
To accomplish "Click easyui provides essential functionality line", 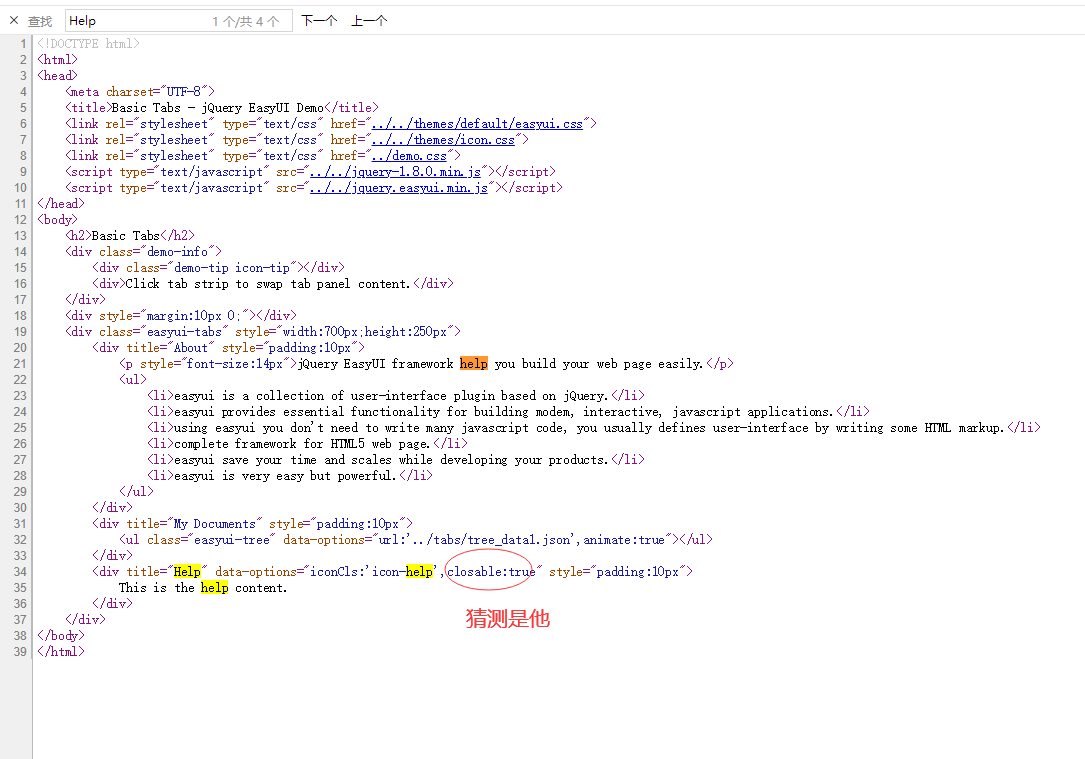I will (x=508, y=412).
